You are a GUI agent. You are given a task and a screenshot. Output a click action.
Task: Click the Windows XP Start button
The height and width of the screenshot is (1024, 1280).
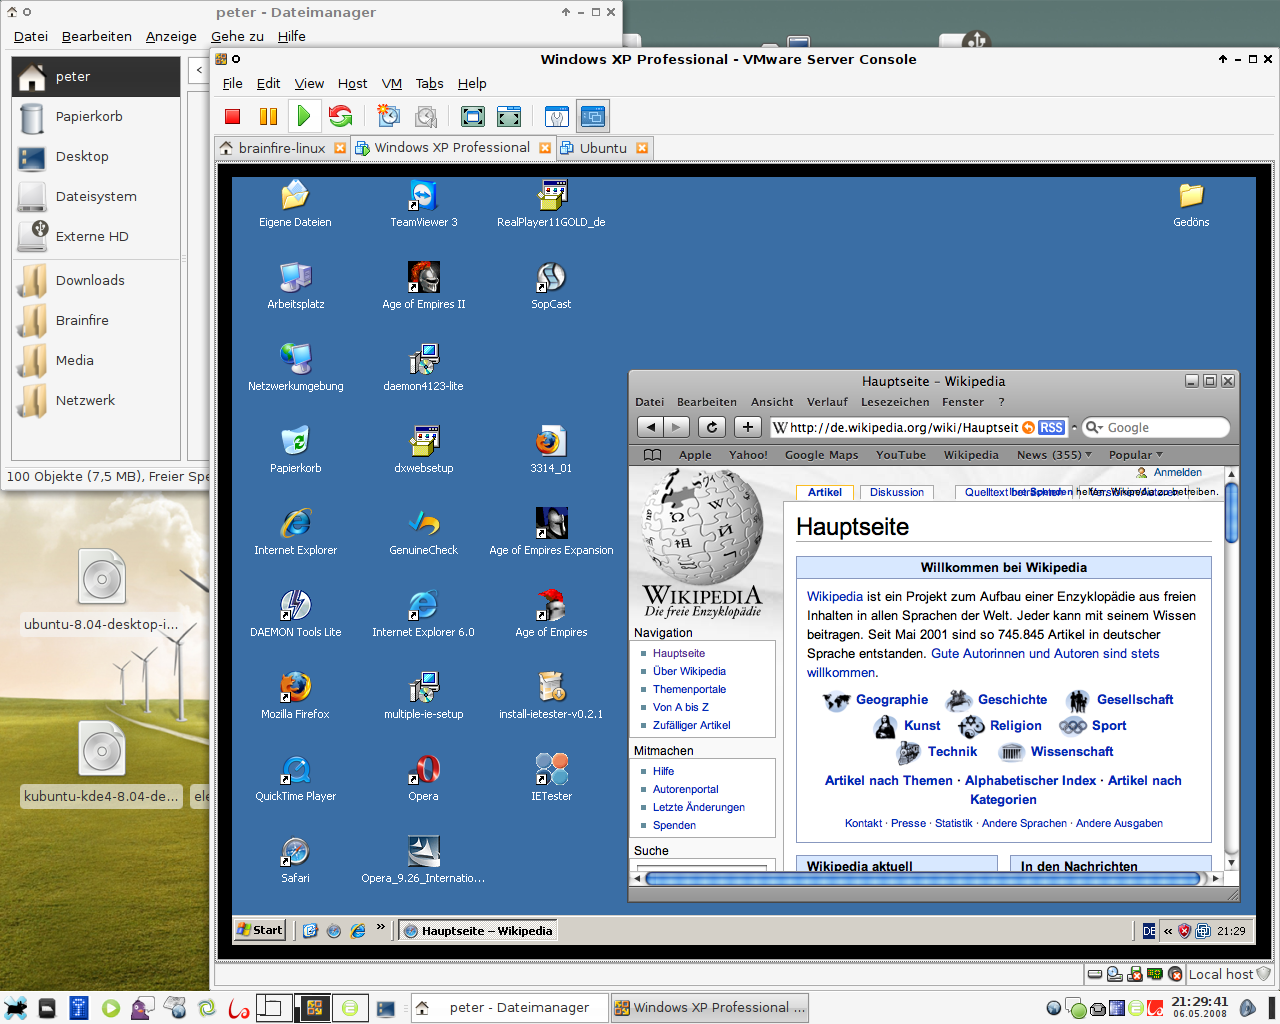pyautogui.click(x=260, y=930)
